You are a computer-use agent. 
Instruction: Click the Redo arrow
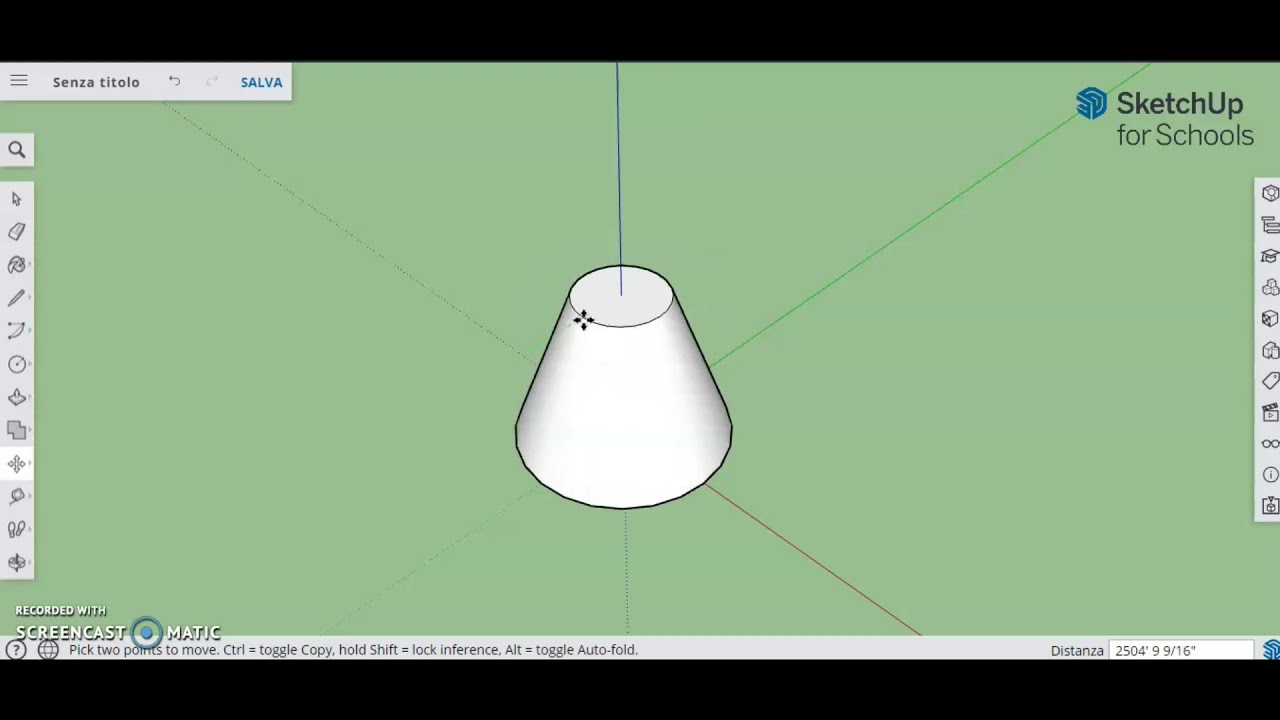coord(212,82)
